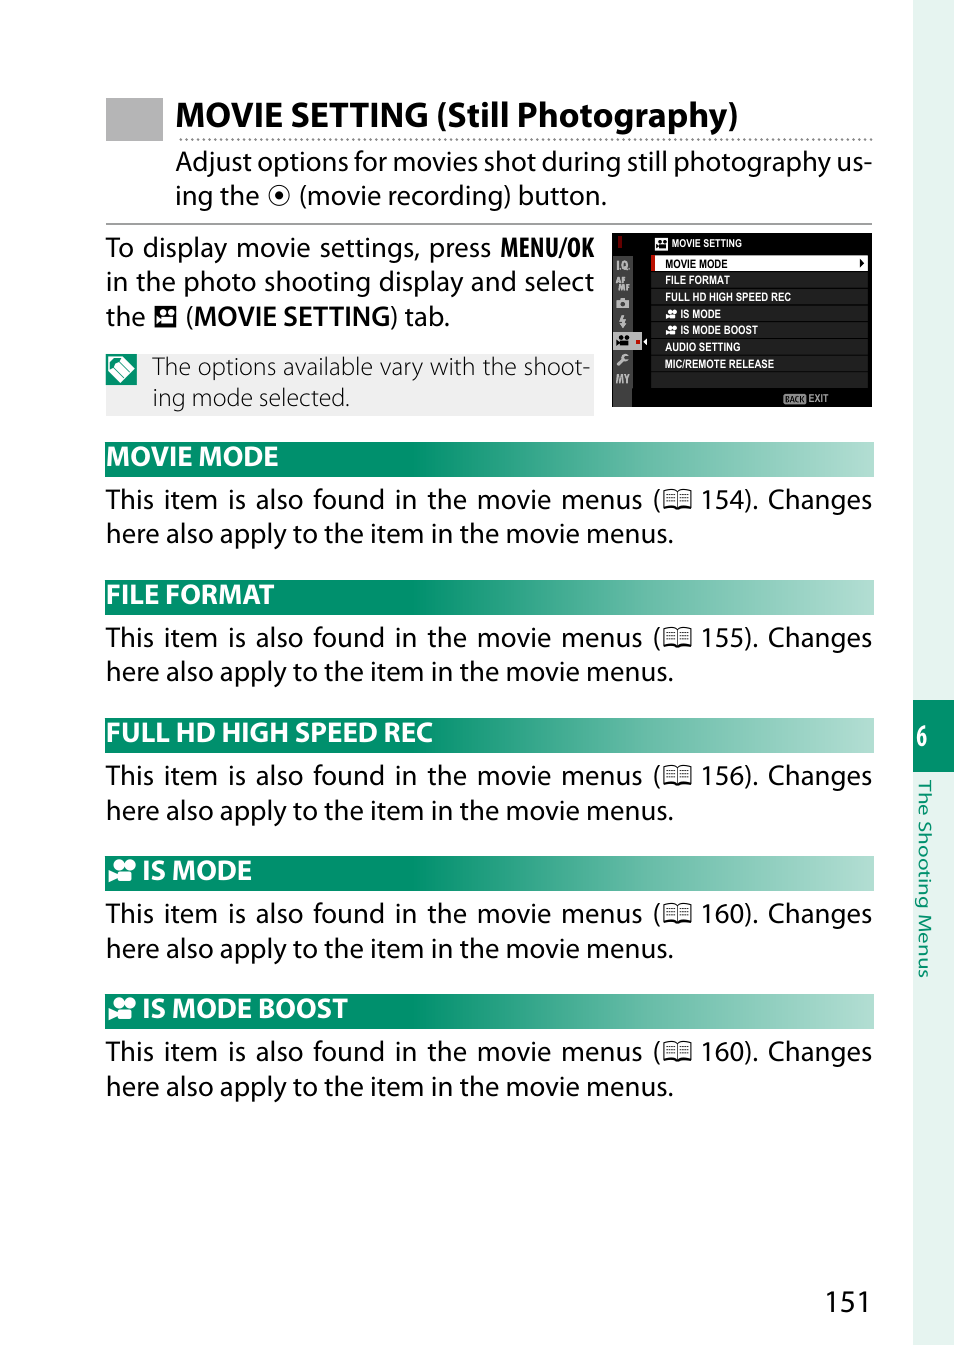Follow the page 155 reference link

coord(724,638)
